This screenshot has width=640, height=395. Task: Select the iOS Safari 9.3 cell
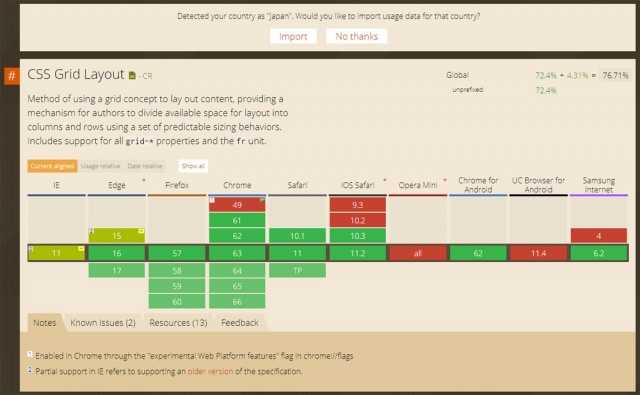(358, 205)
